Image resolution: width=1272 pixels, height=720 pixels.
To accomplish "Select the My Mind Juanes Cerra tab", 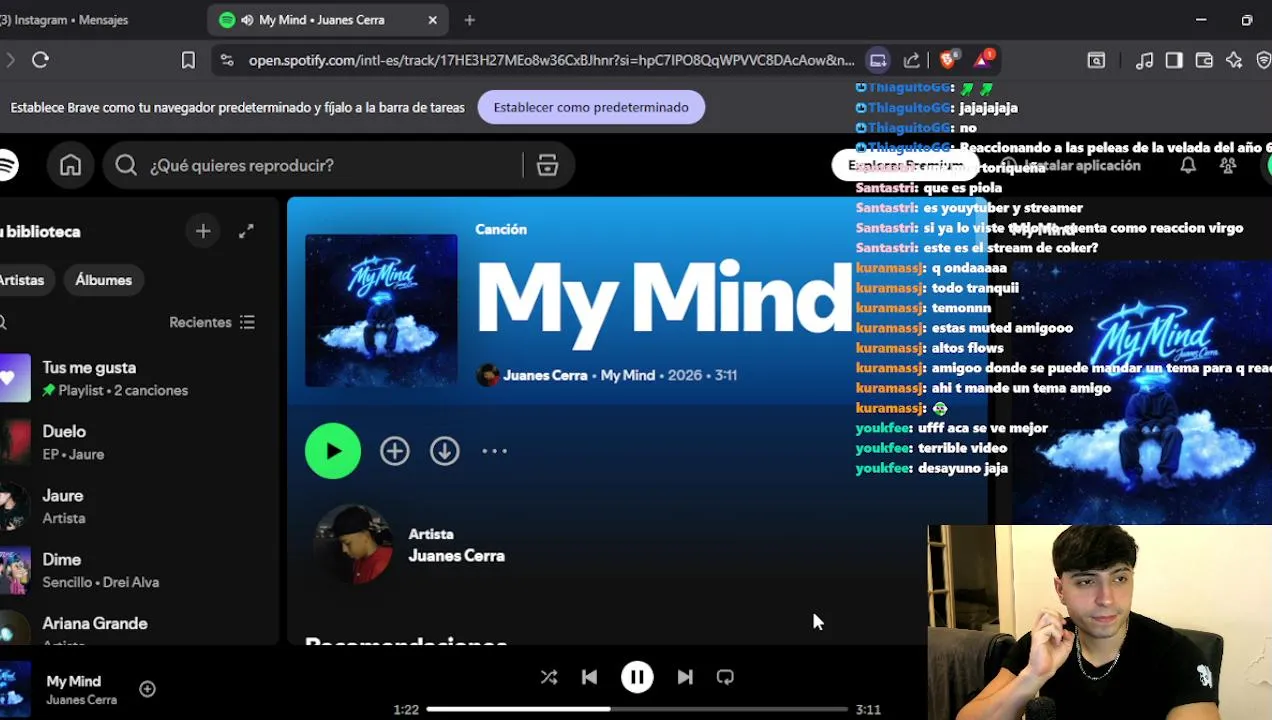I will pyautogui.click(x=329, y=20).
